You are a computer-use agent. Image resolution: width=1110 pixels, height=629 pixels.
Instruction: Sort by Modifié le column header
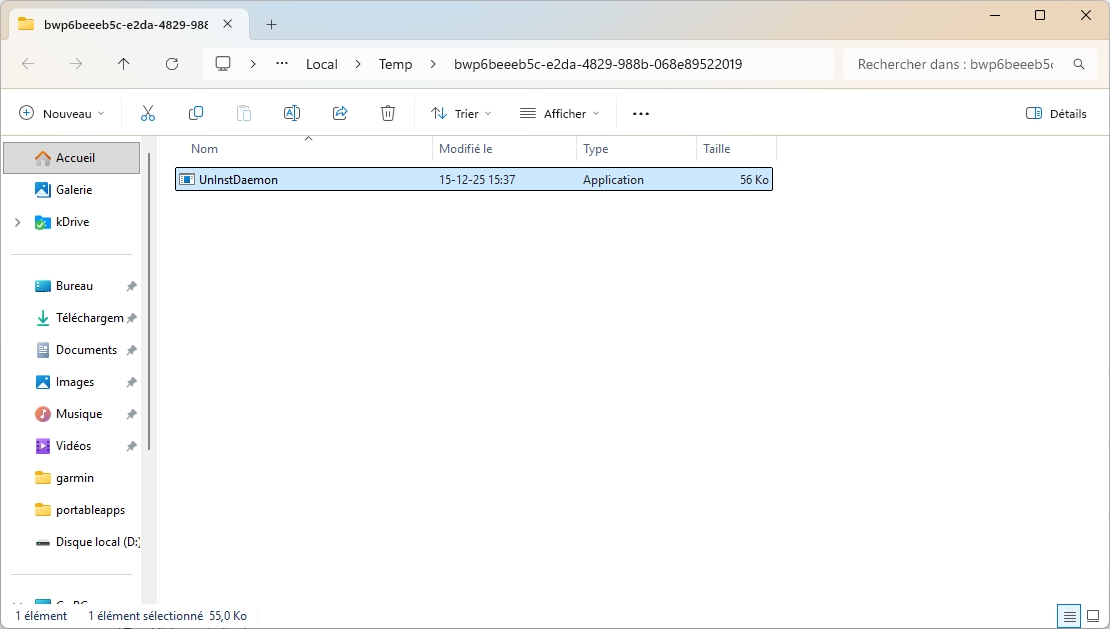click(466, 149)
